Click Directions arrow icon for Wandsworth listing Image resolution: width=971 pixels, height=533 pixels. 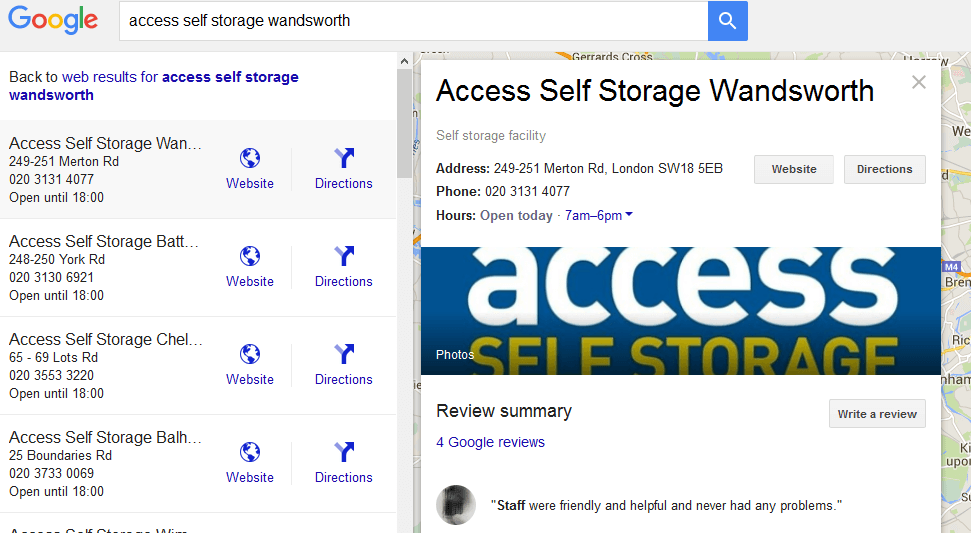[x=344, y=158]
